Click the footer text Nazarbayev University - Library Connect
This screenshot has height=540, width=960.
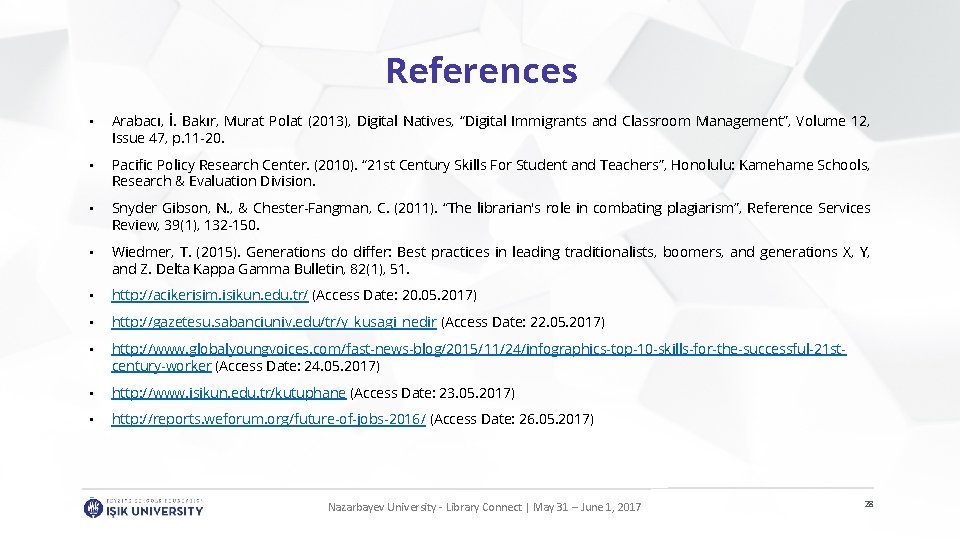pyautogui.click(x=424, y=507)
